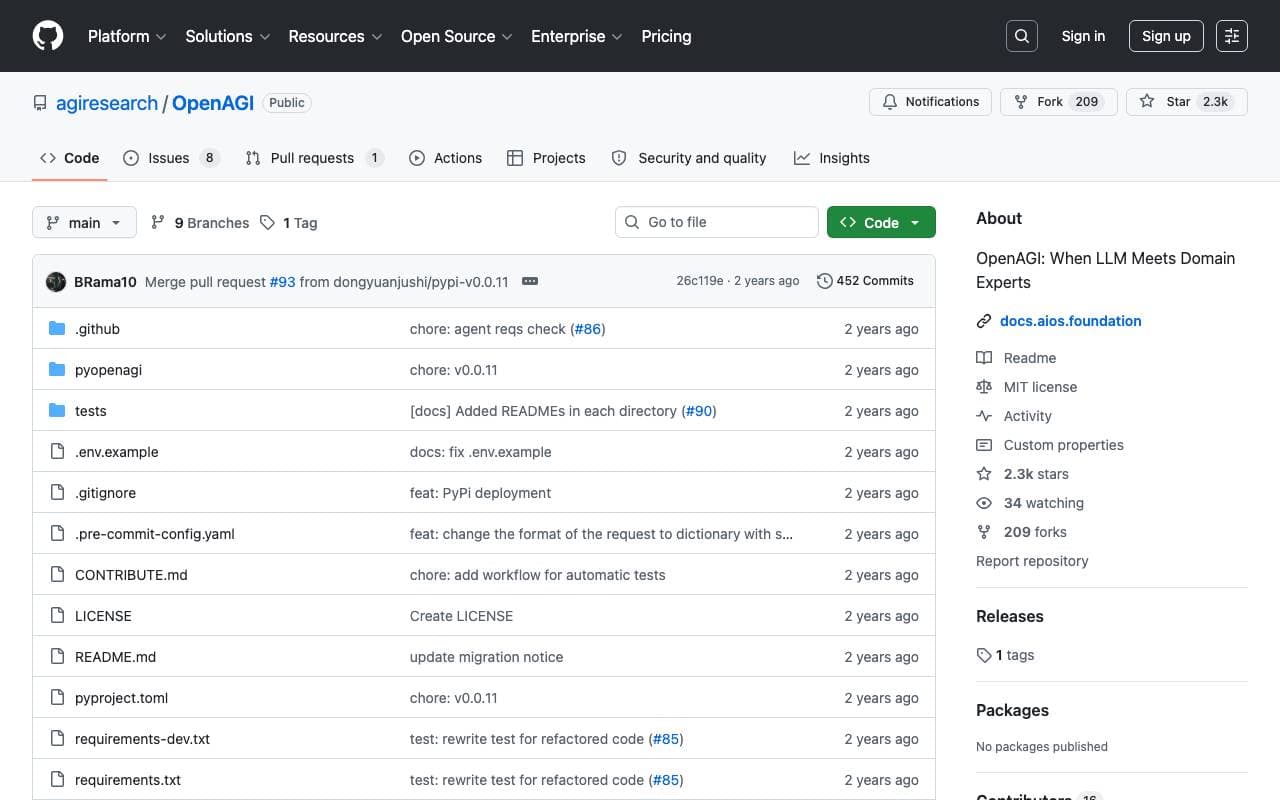Click the .github folder icon
The image size is (1280, 800).
click(x=57, y=329)
